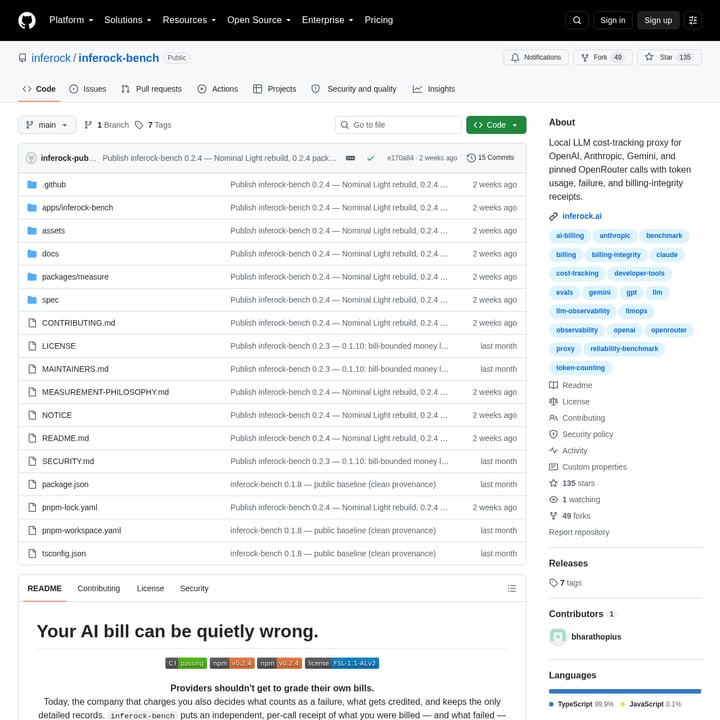The image size is (720, 720).
Task: Open the GitHub homepage logo
Action: pyautogui.click(x=27, y=20)
